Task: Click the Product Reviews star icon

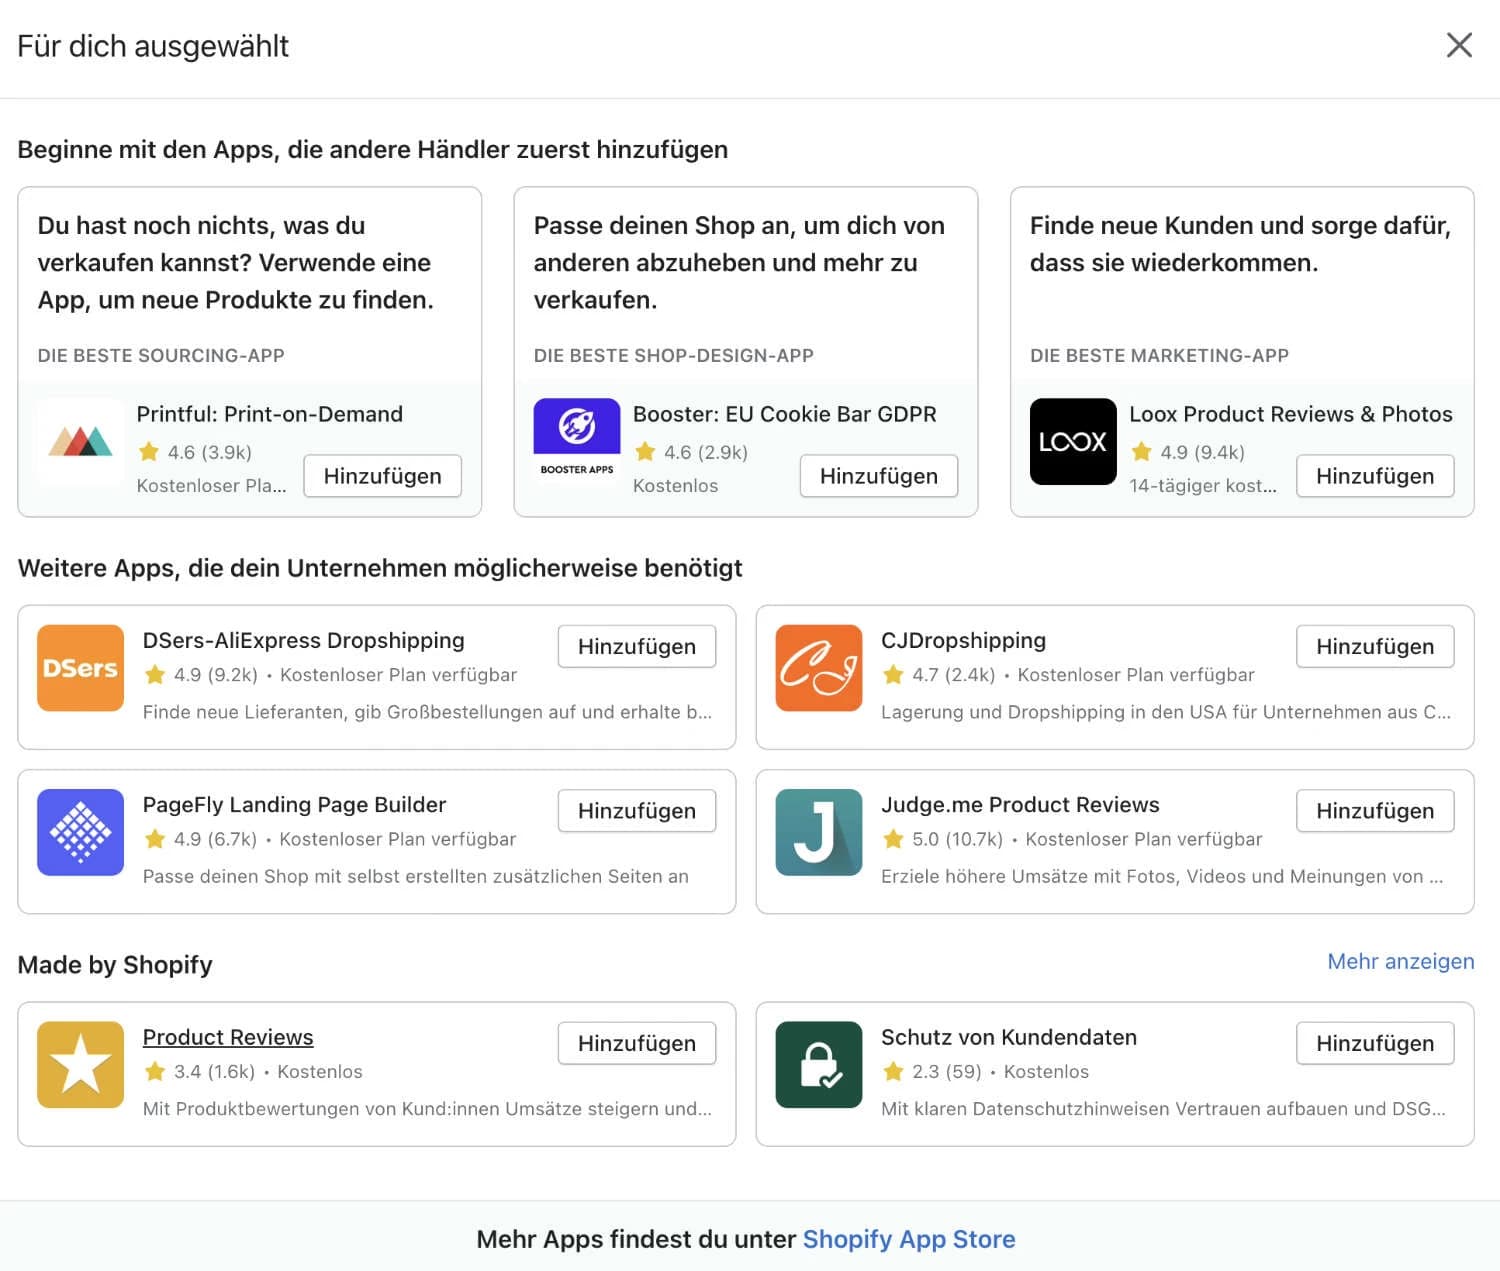Action: (x=80, y=1064)
